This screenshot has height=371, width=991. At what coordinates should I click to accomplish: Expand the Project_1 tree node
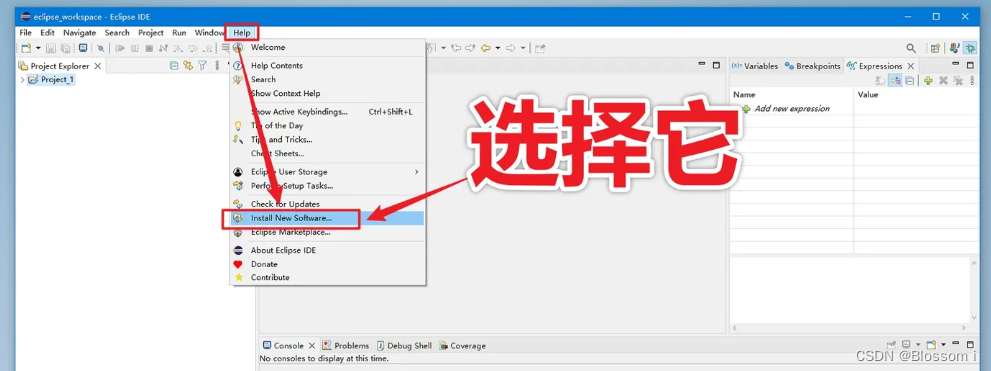click(23, 80)
